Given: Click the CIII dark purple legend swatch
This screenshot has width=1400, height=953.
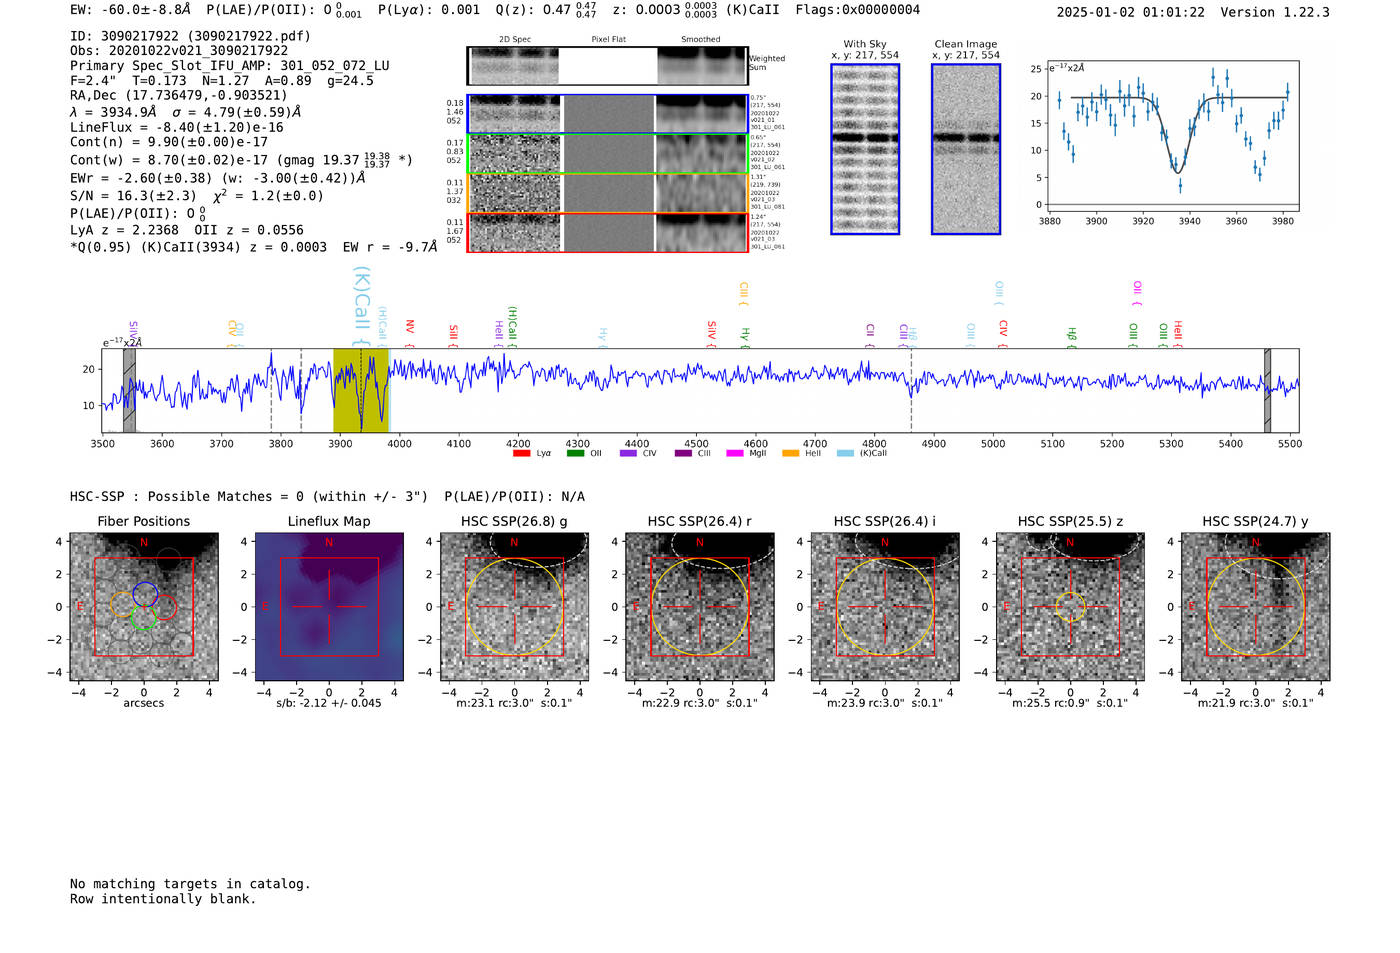Looking at the screenshot, I should [683, 453].
